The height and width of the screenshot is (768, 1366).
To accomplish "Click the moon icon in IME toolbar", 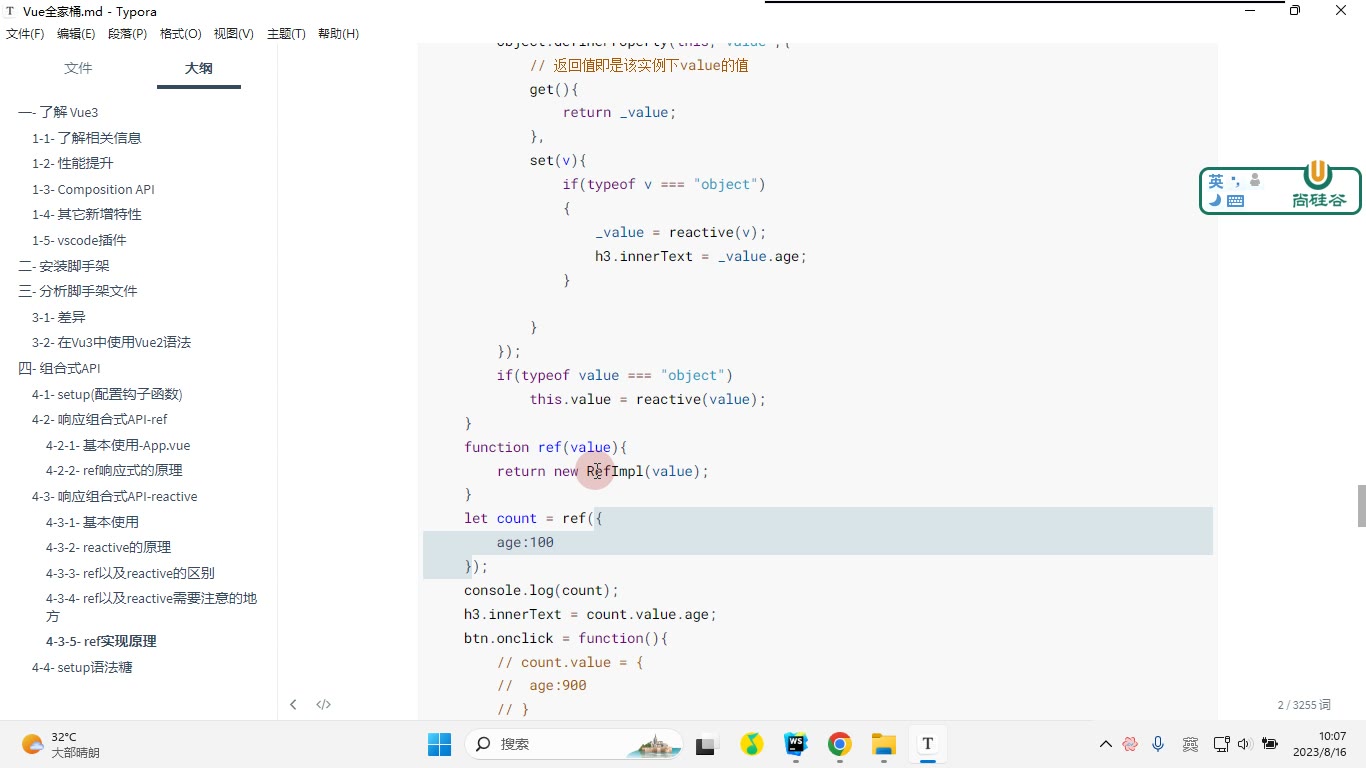I will [1214, 200].
